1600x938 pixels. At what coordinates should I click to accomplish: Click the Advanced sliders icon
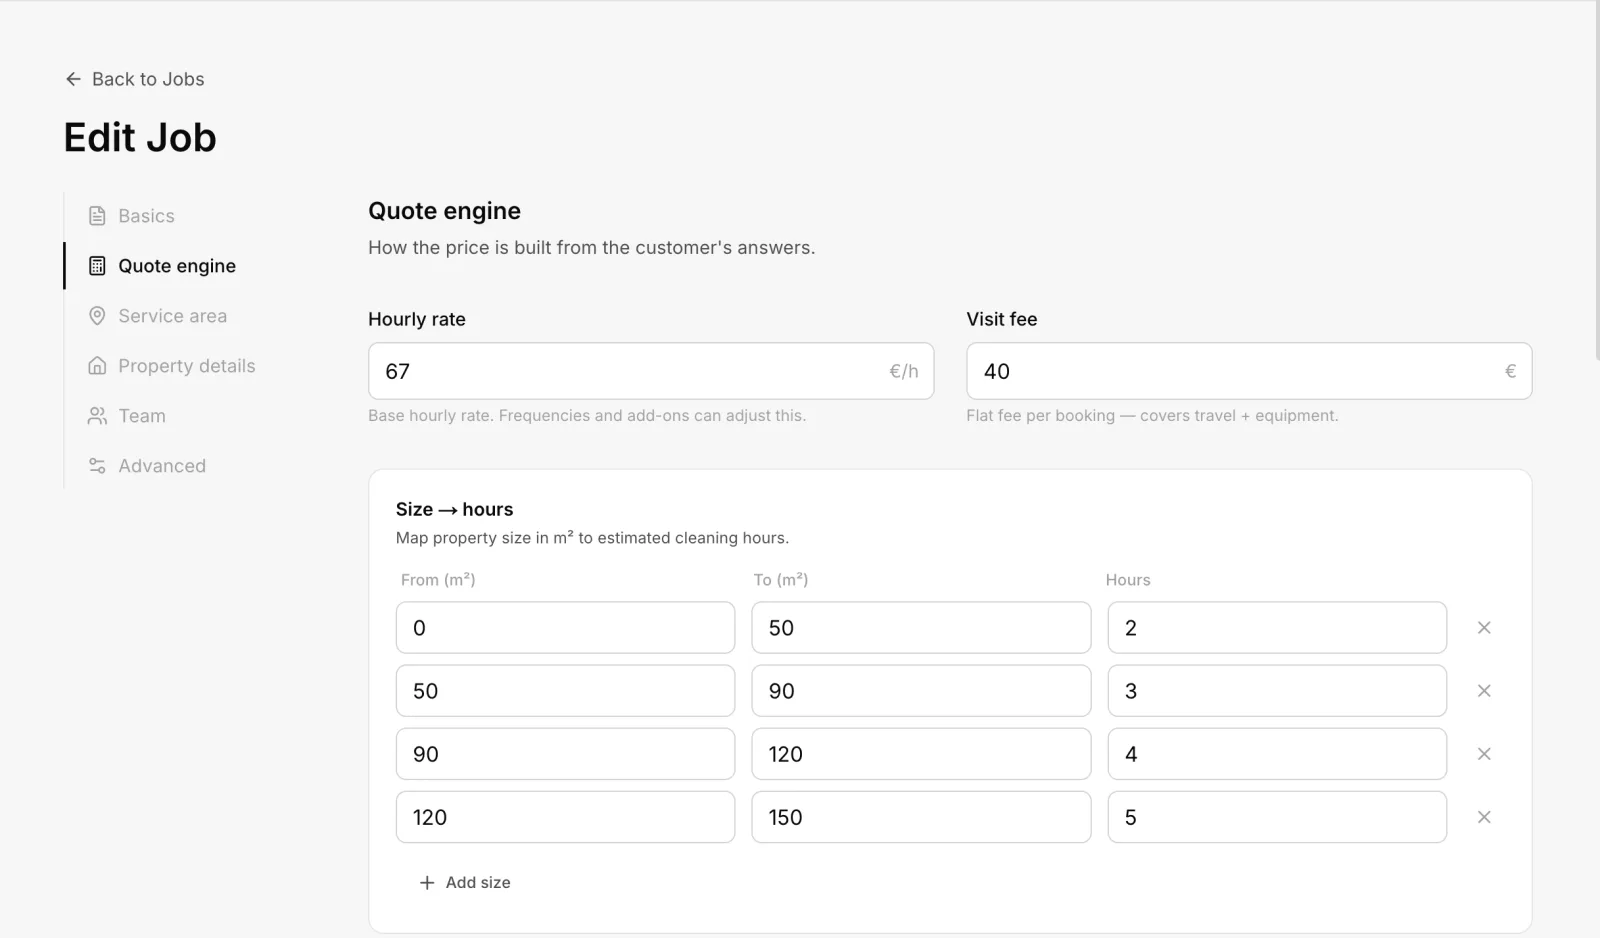(x=97, y=466)
